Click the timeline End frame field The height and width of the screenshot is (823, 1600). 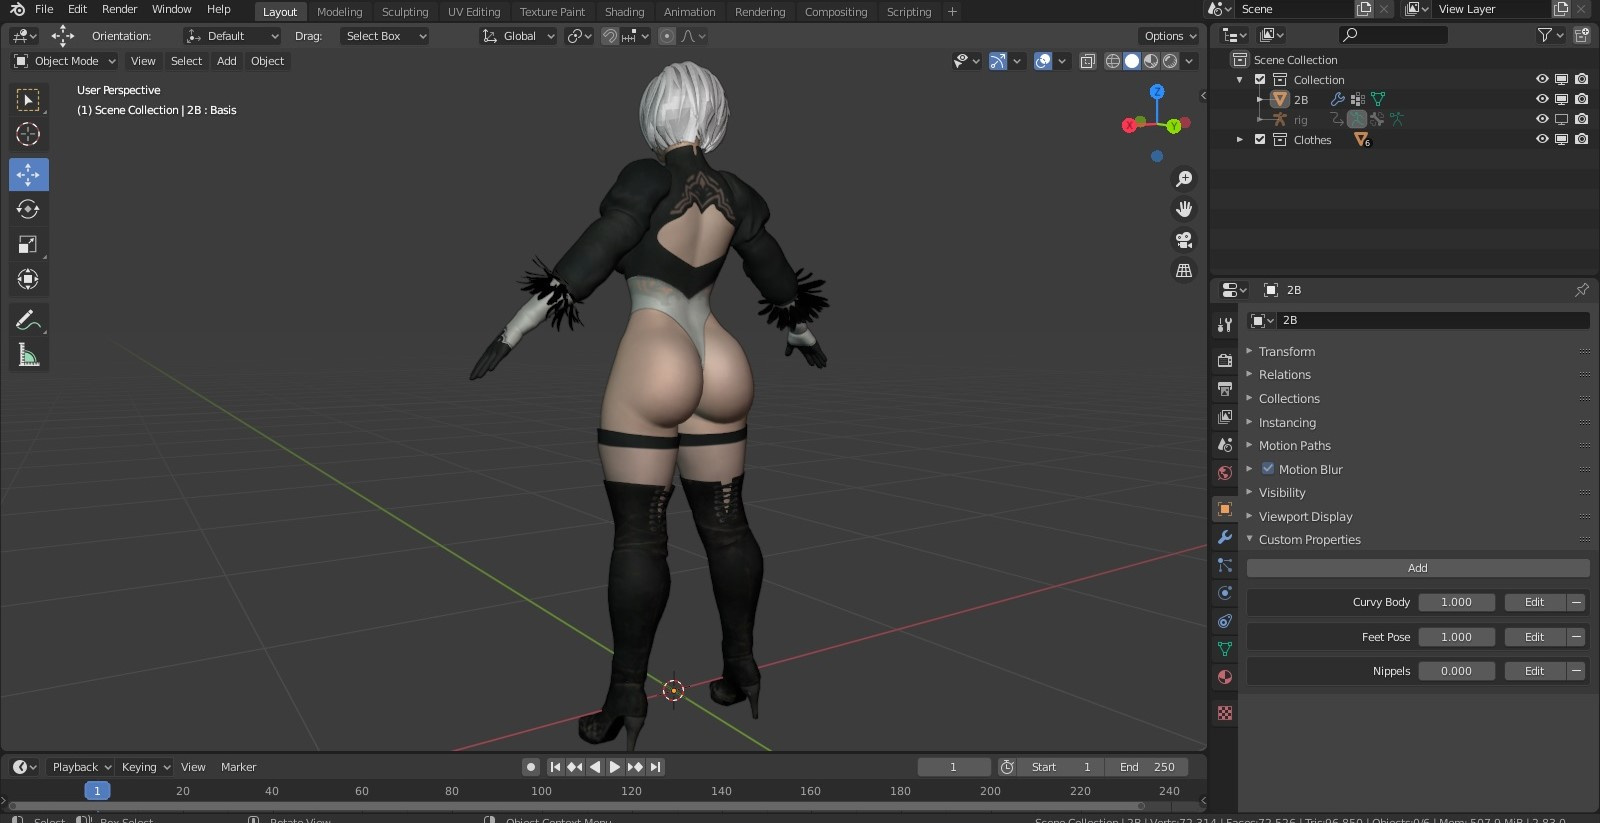coord(1147,767)
